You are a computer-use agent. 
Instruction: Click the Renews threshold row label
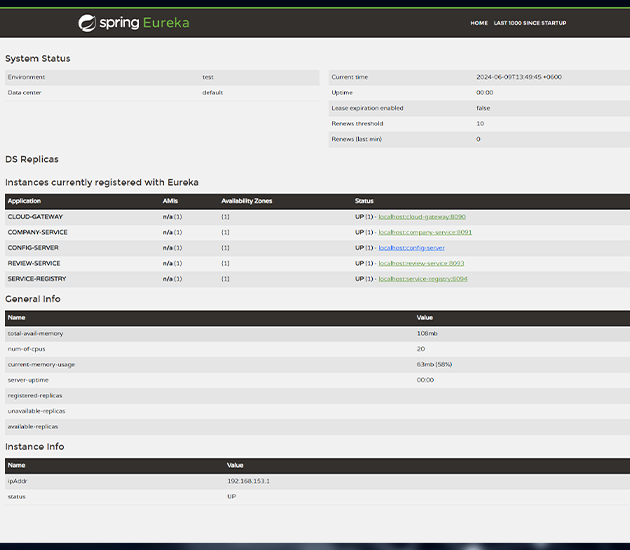pyautogui.click(x=357, y=124)
